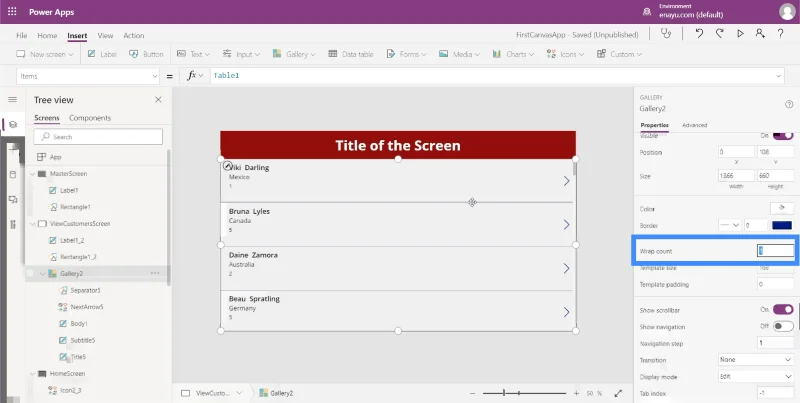This screenshot has width=800, height=403.
Task: Insert a Button control
Action: (x=146, y=54)
